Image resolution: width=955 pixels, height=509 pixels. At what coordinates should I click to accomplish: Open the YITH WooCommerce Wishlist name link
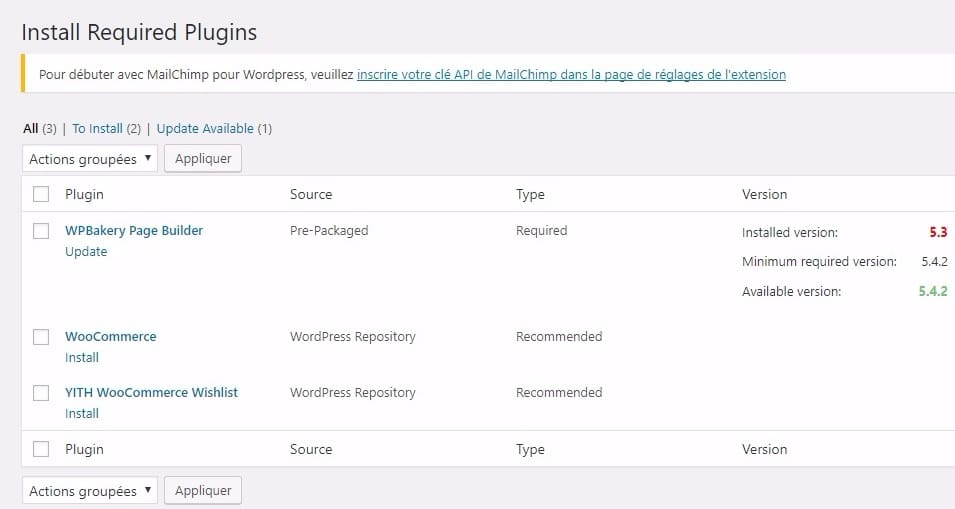[x=152, y=392]
